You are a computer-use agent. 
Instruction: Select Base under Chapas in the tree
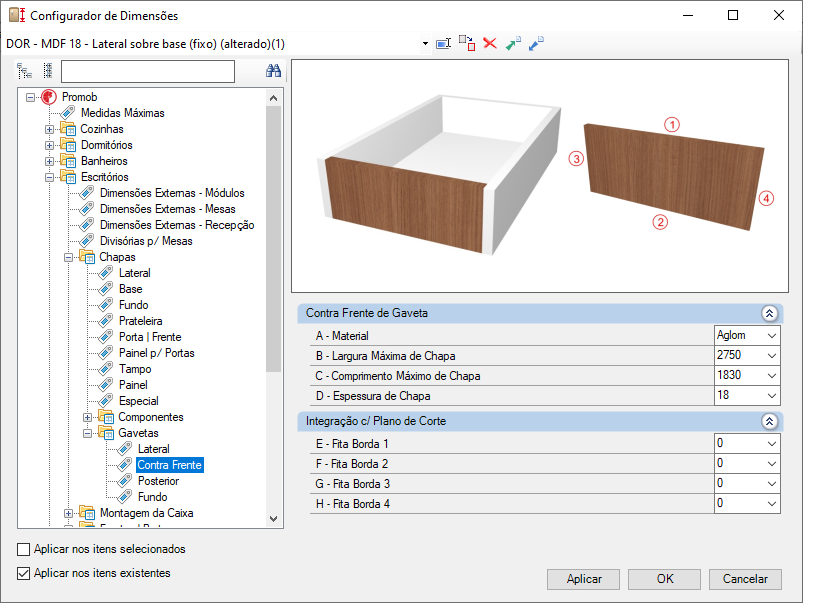(x=130, y=289)
